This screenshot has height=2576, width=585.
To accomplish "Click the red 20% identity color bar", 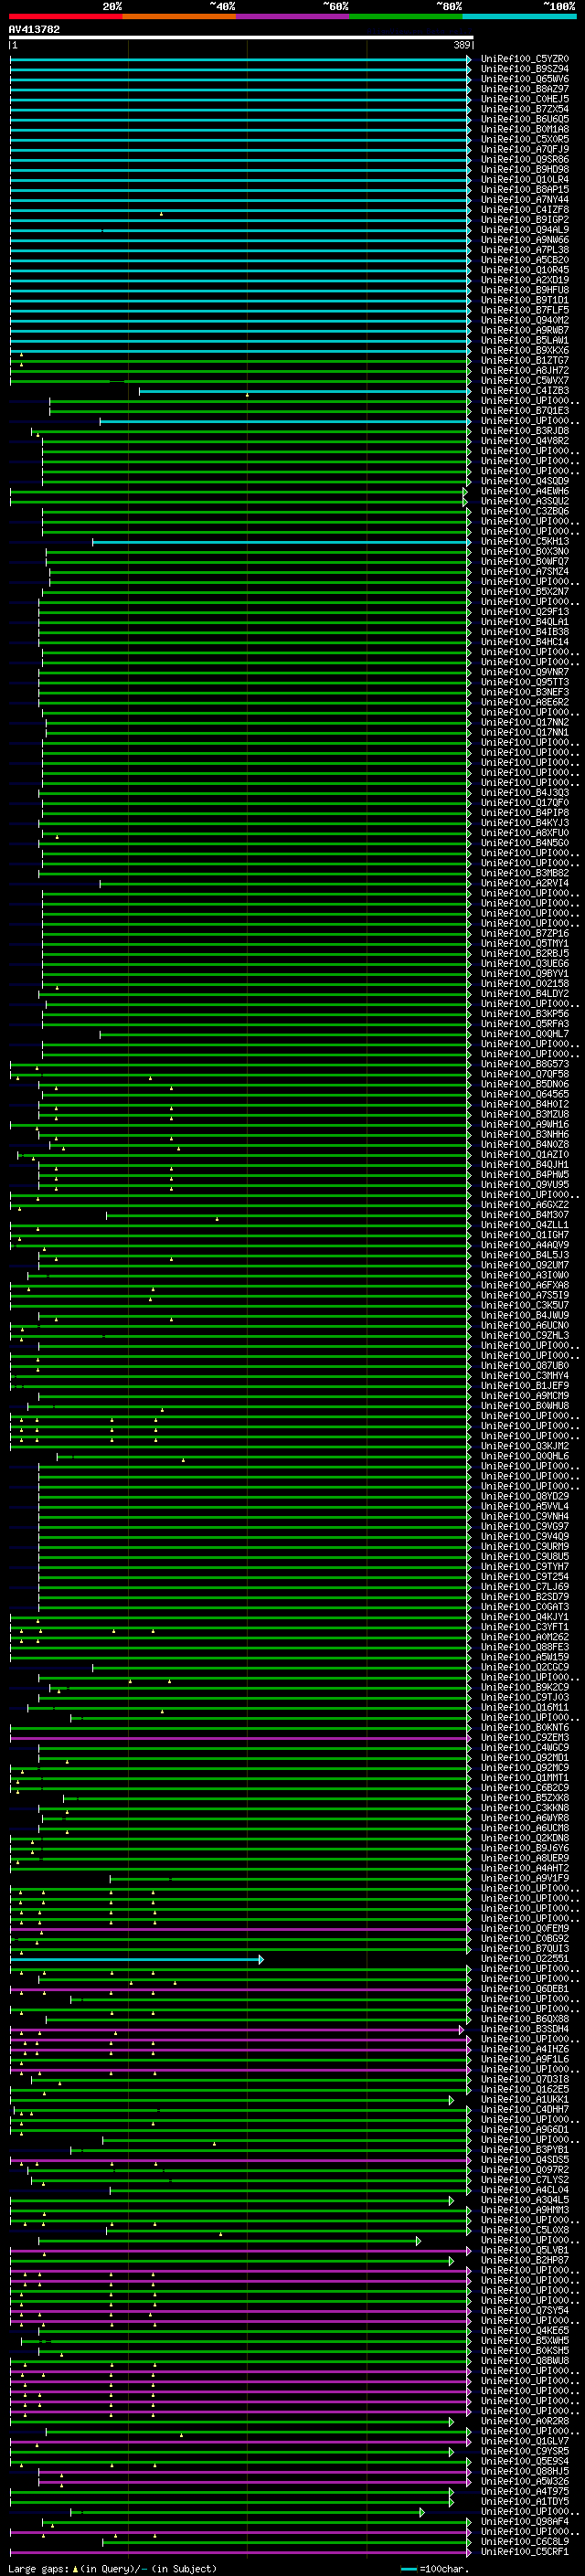I will 65,16.
